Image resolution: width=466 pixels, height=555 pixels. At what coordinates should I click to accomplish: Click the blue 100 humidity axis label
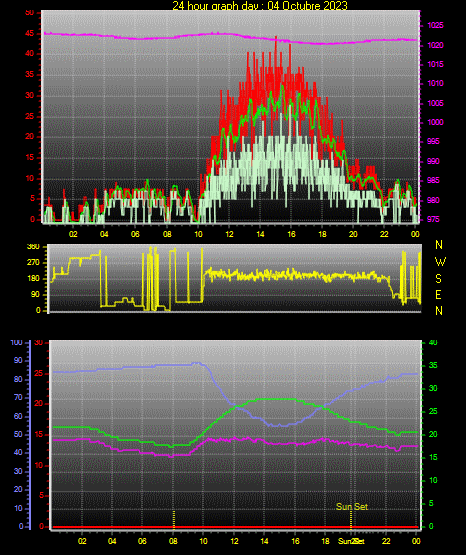17,343
